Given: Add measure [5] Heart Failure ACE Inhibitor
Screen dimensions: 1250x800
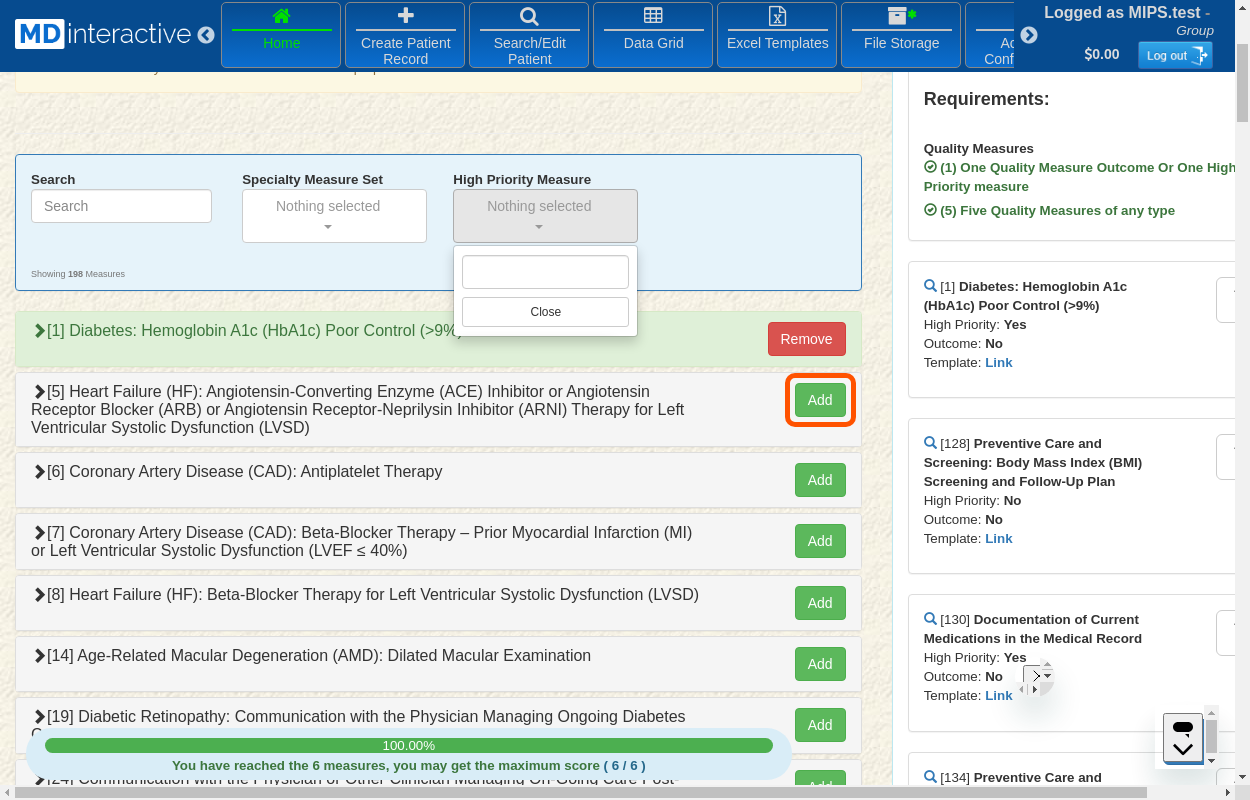Looking at the screenshot, I should pos(820,400).
